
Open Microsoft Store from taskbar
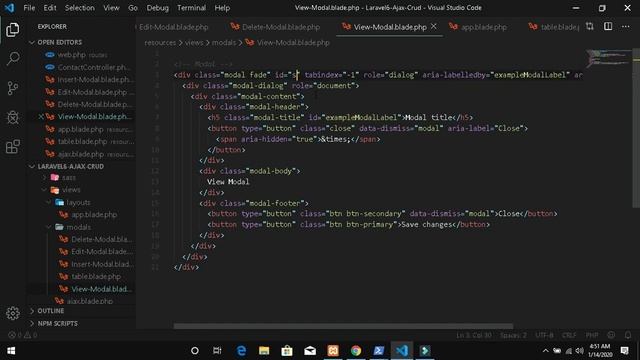coord(287,351)
